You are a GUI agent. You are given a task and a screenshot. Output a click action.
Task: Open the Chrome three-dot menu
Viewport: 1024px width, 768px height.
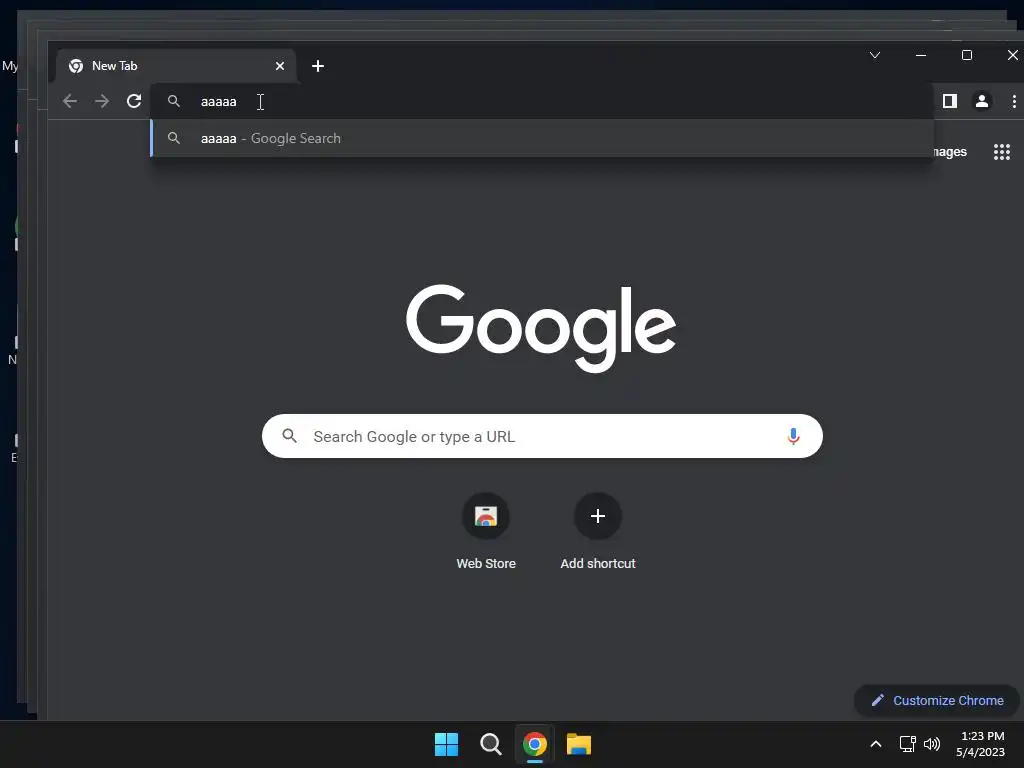point(1014,101)
